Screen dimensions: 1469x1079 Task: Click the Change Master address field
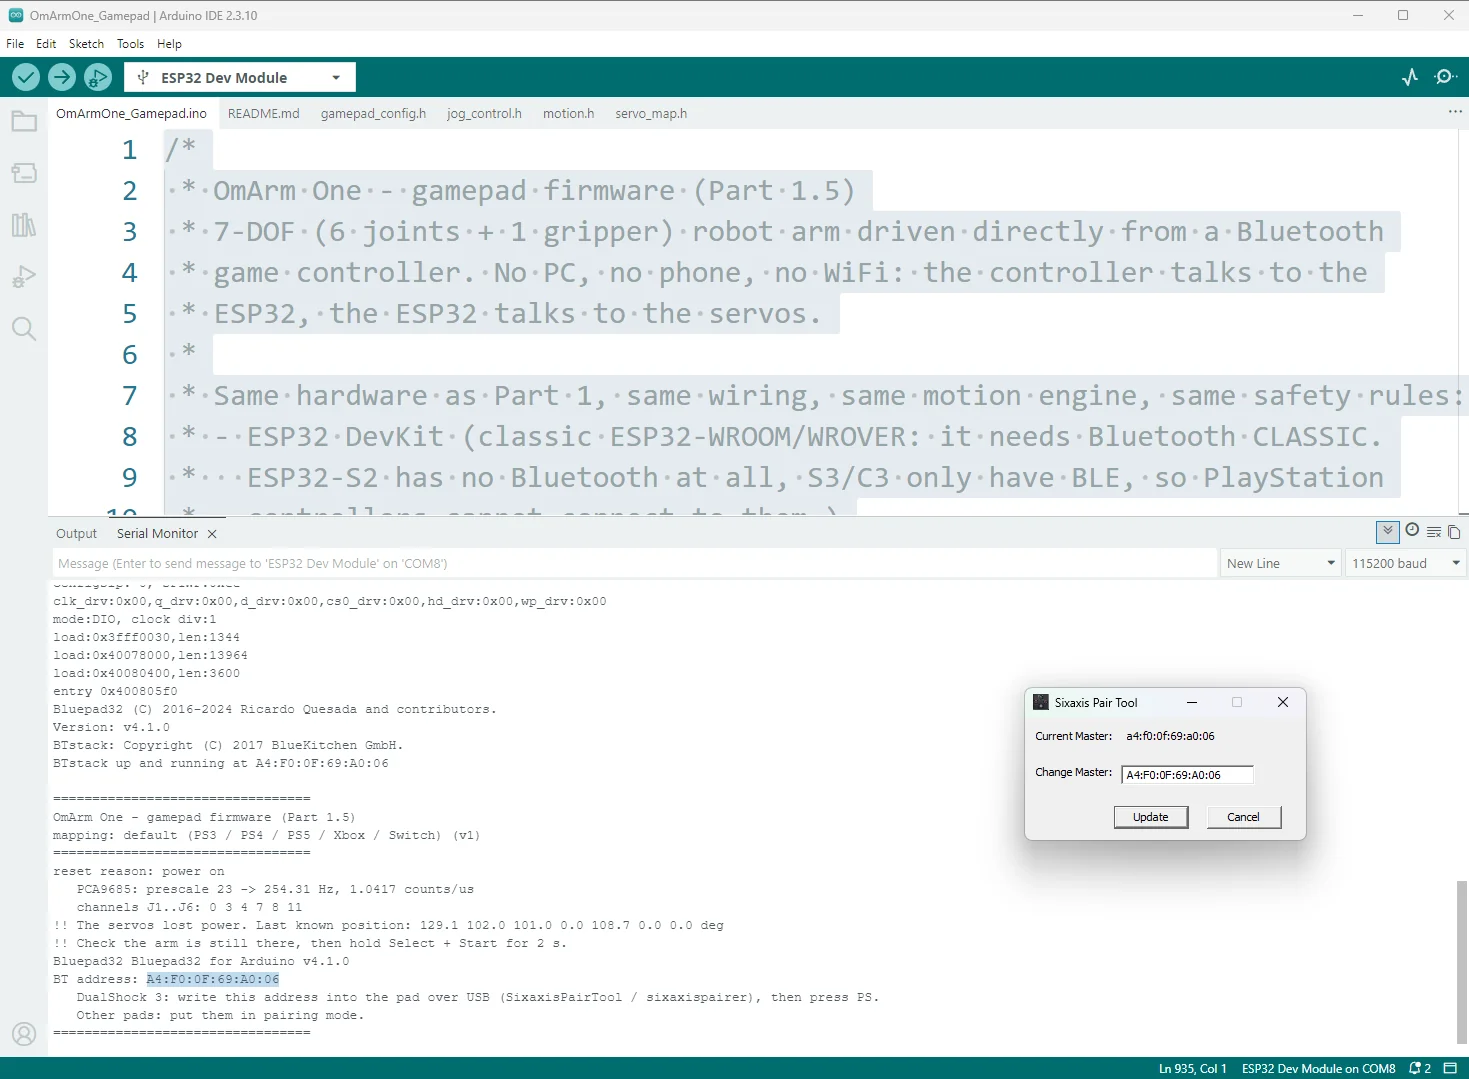tap(1187, 775)
